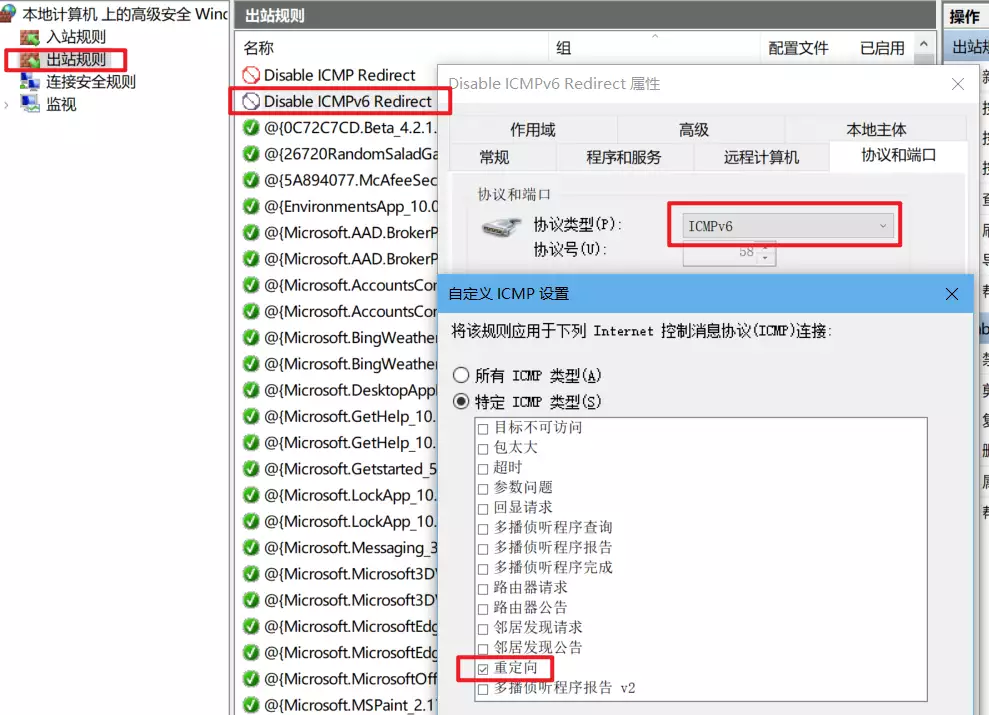Select 所有 ICMP 类型 radio button

(x=461, y=376)
